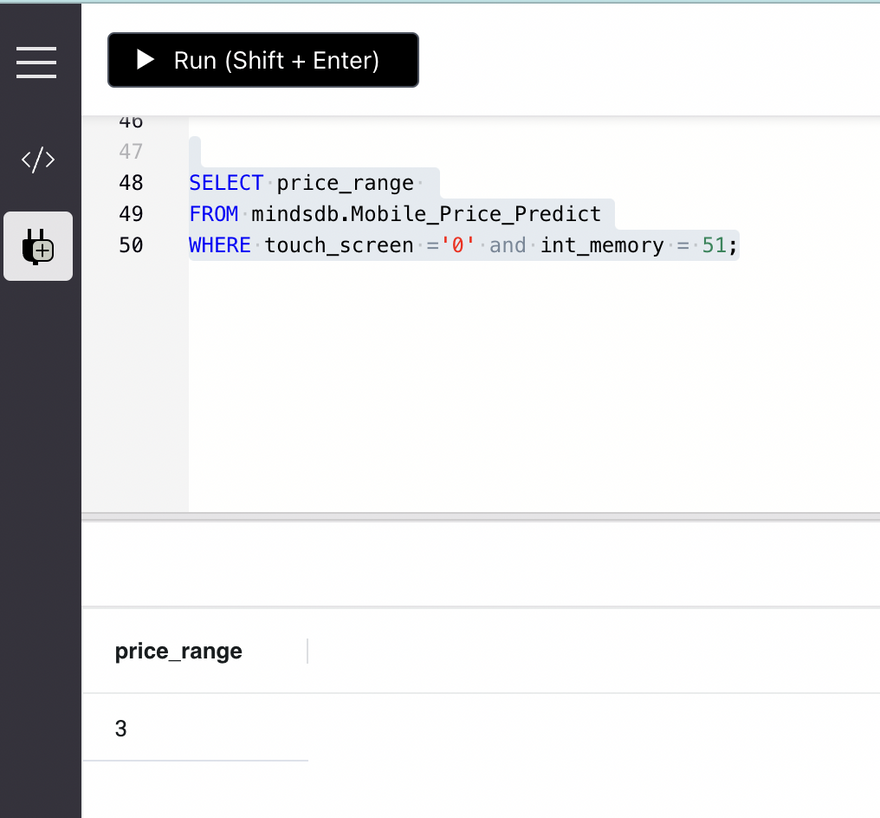Click line number 48 in the gutter
The height and width of the screenshot is (818, 880).
[130, 183]
